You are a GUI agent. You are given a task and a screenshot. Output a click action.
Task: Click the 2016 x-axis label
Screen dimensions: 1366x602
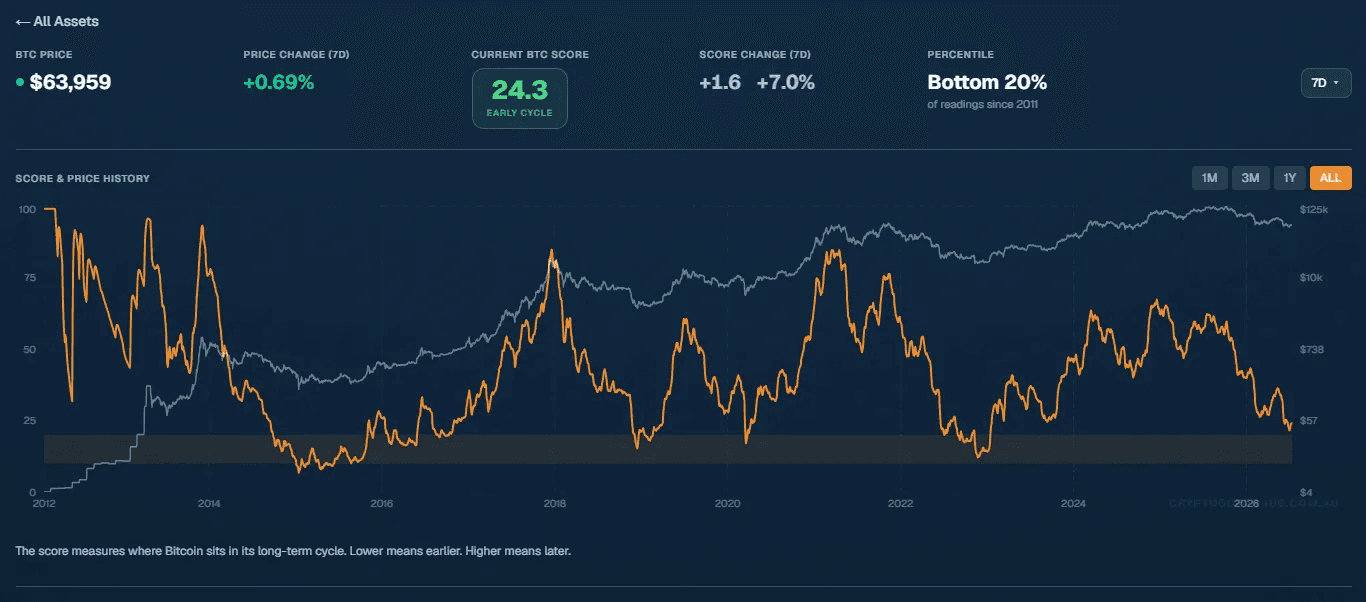click(x=380, y=503)
